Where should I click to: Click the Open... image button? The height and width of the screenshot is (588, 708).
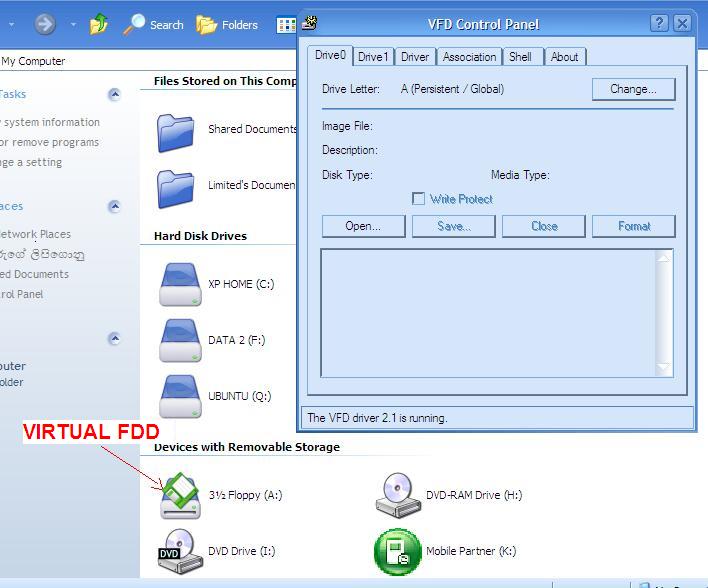[363, 226]
